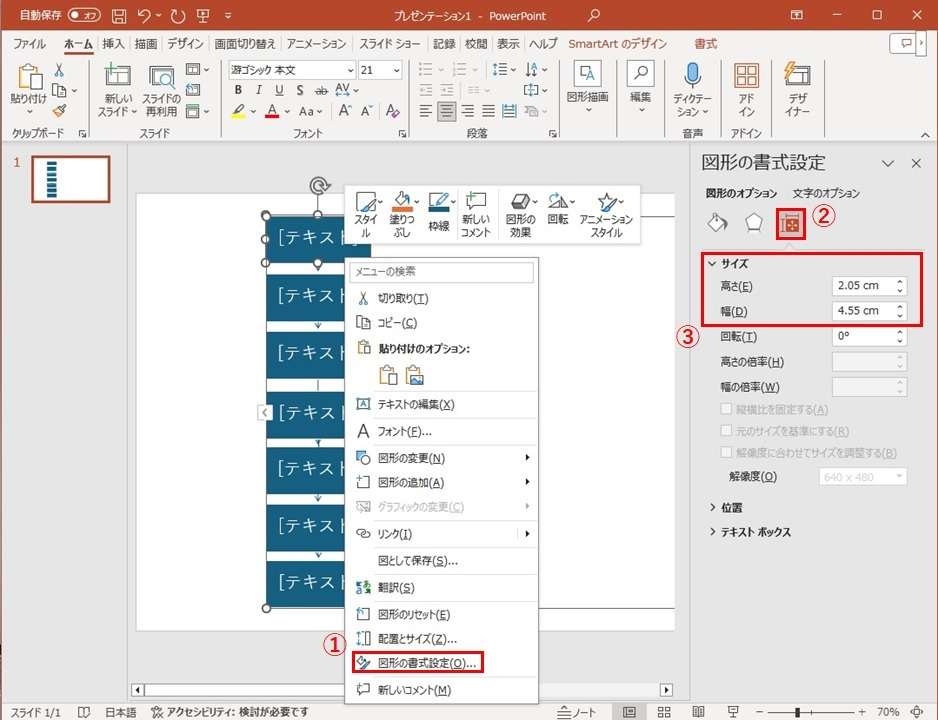
Task: Click the Save floppy disk icon
Action: tap(120, 16)
